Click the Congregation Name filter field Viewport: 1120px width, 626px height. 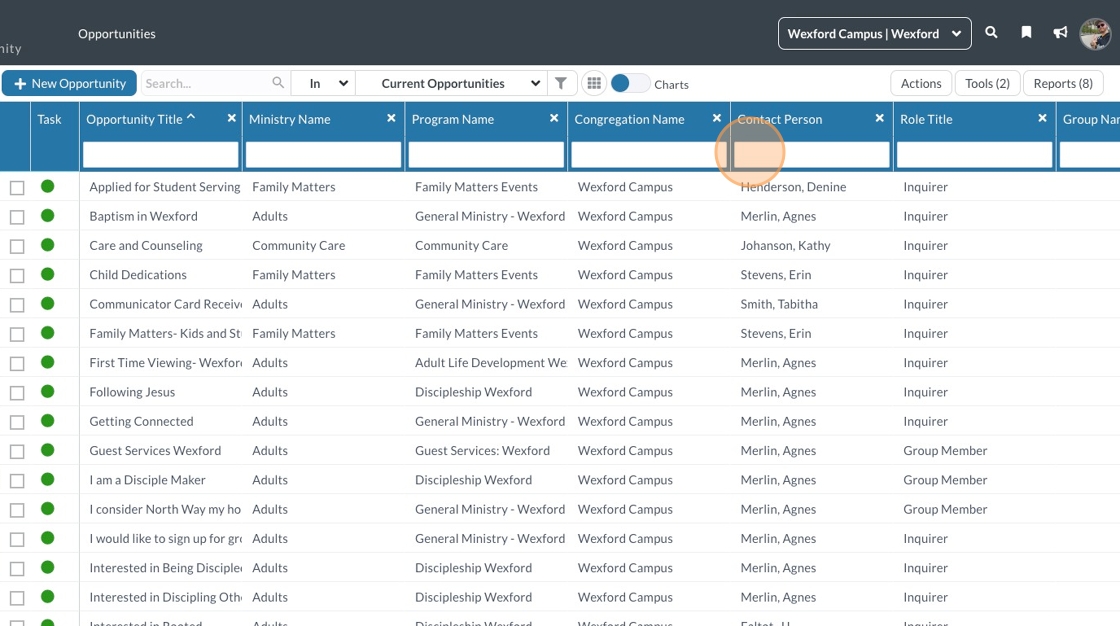coord(649,155)
